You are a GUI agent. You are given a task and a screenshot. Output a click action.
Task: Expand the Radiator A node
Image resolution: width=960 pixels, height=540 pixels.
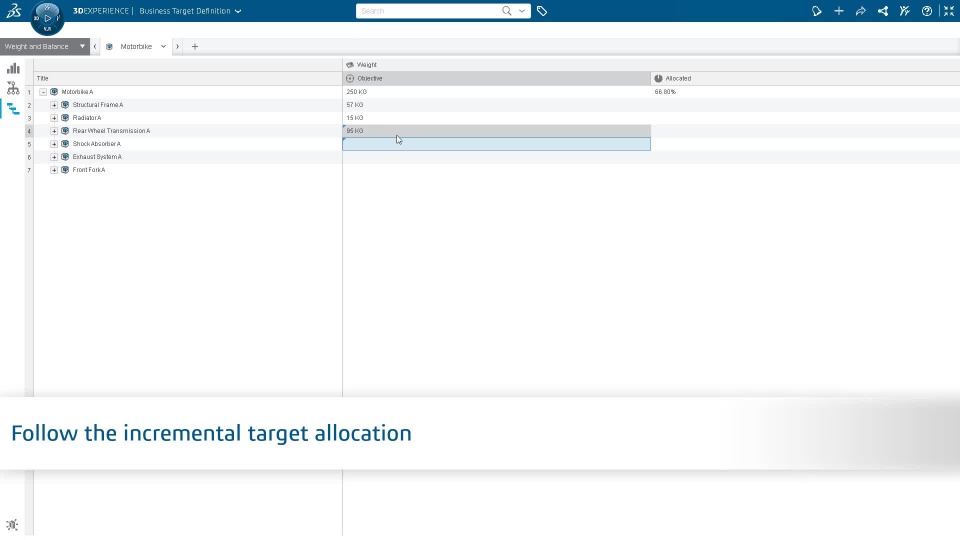[54, 118]
